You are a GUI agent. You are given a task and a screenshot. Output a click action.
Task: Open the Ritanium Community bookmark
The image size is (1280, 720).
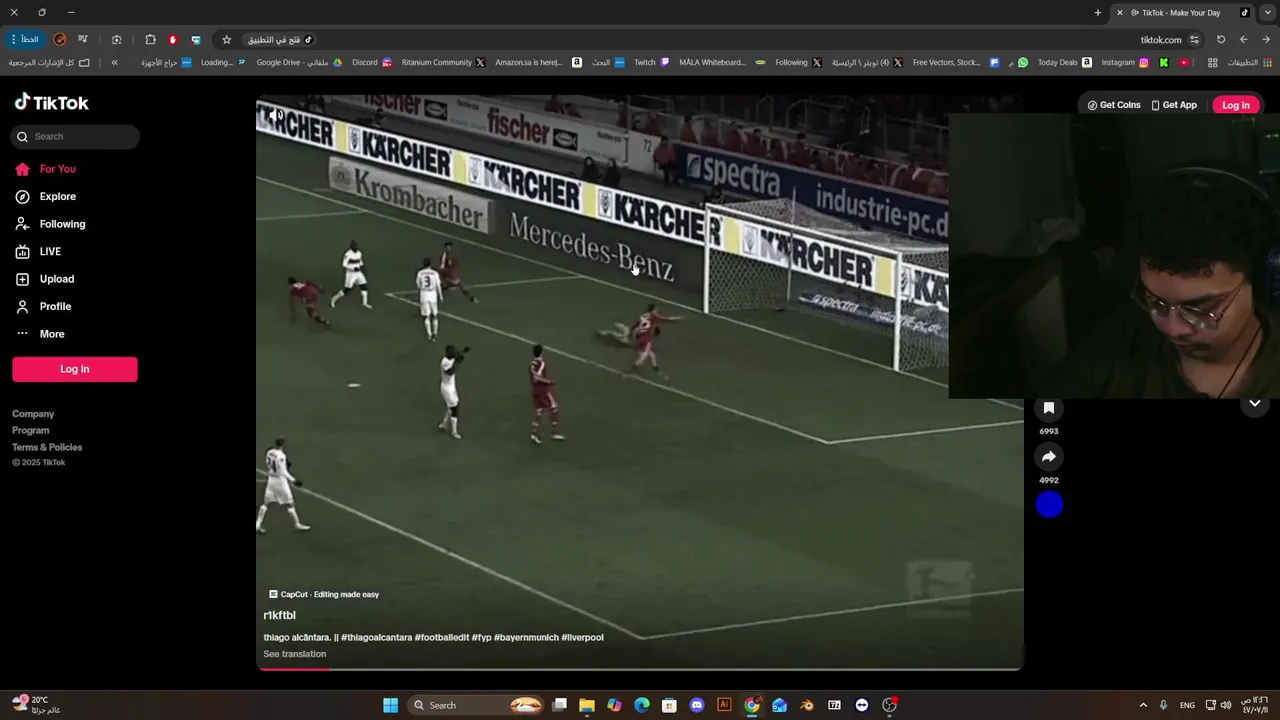pos(443,62)
